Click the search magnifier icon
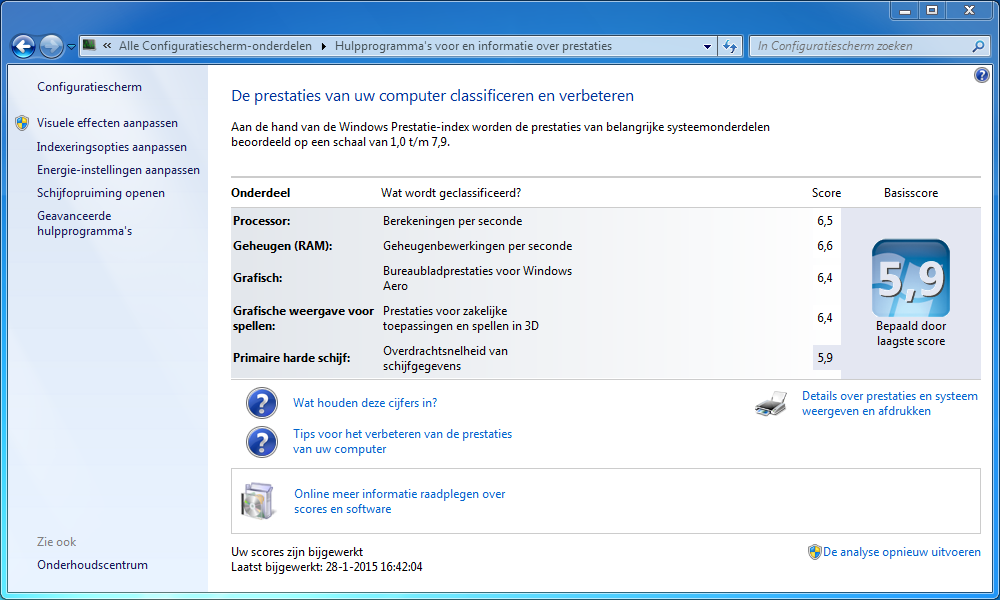Image resolution: width=1000 pixels, height=600 pixels. point(978,46)
